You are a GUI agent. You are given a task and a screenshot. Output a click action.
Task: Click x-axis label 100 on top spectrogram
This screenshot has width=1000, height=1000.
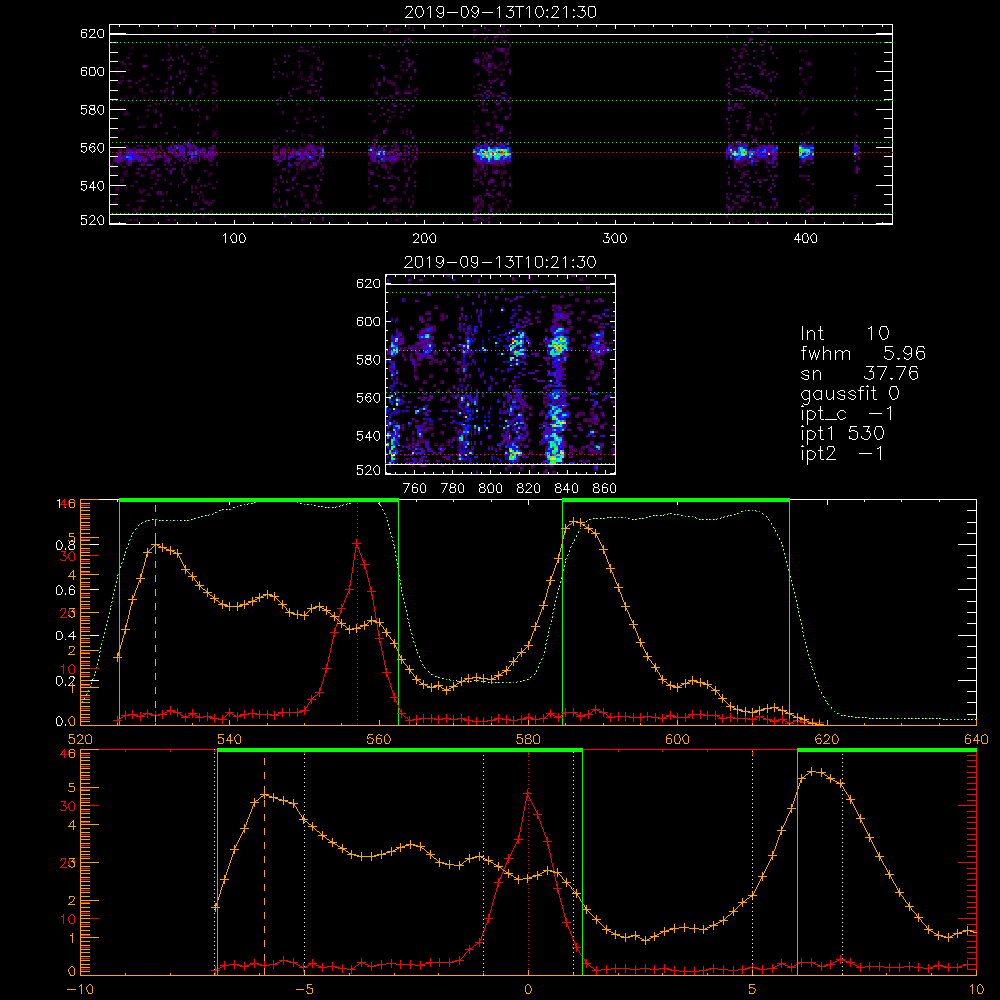pos(234,238)
